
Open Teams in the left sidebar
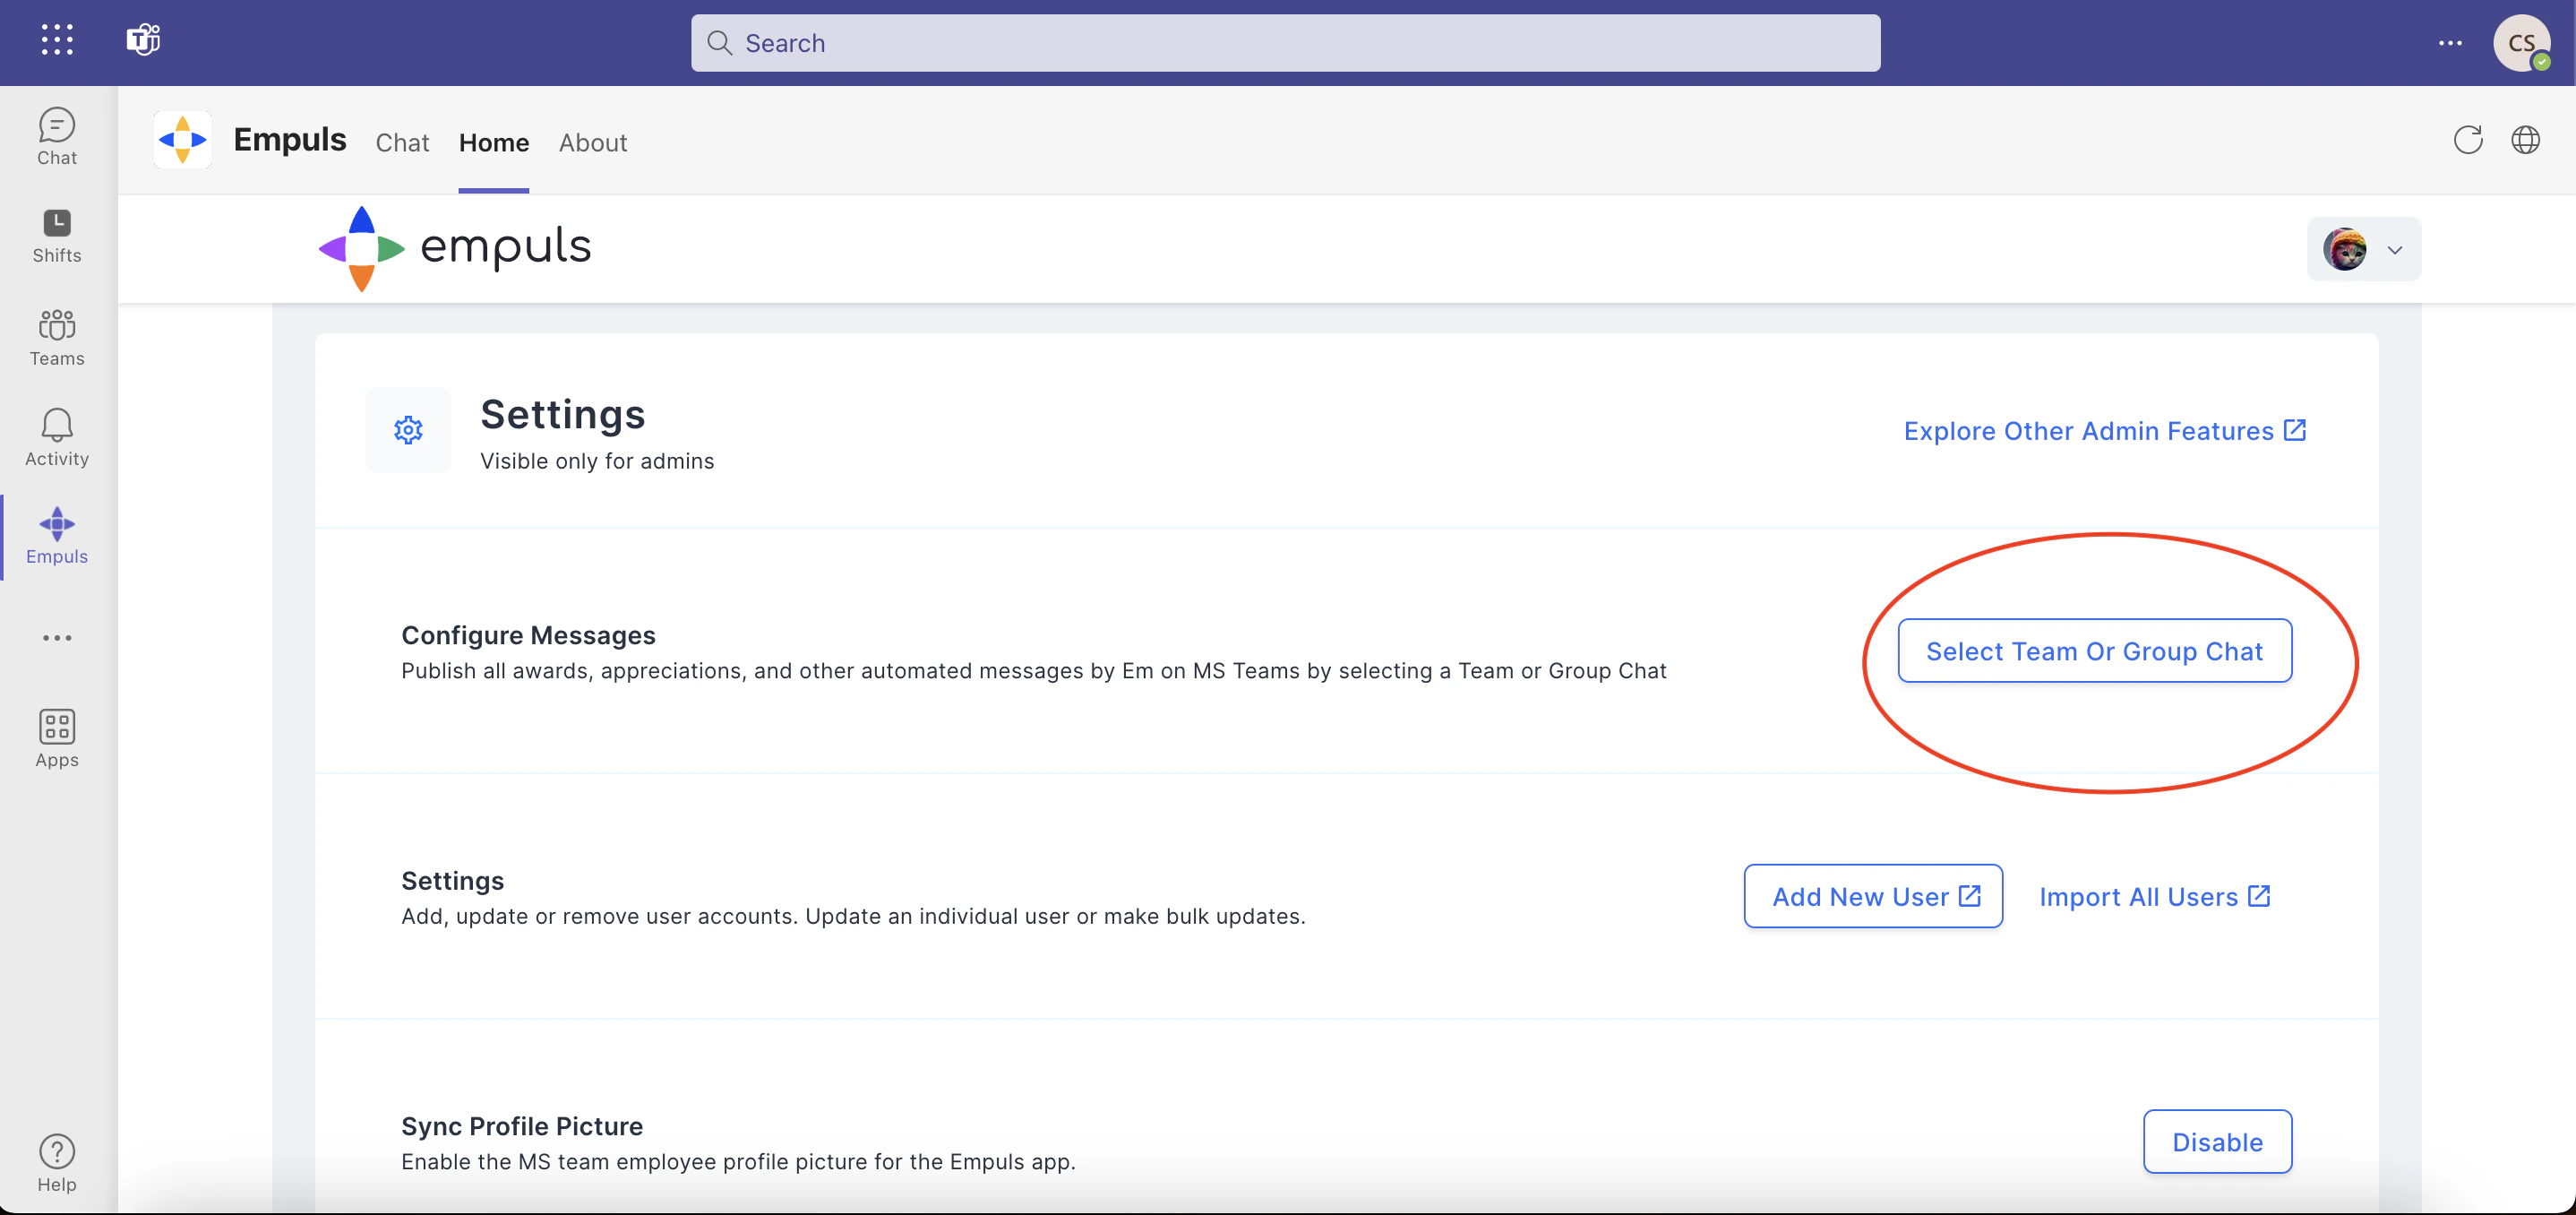click(x=57, y=338)
